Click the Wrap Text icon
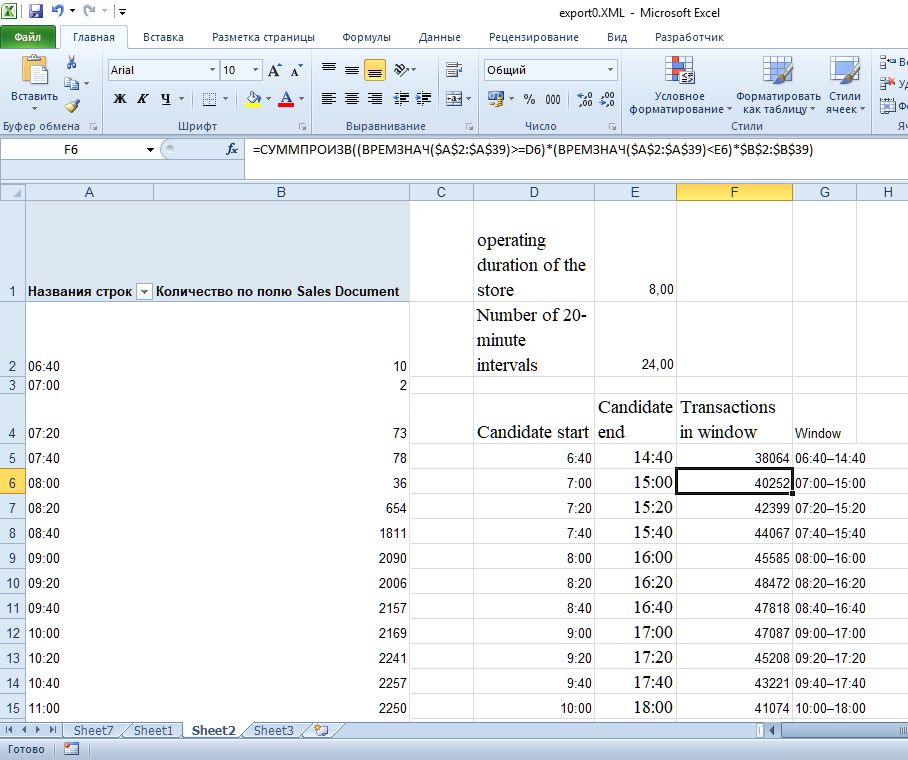The height and width of the screenshot is (760, 908). 454,70
